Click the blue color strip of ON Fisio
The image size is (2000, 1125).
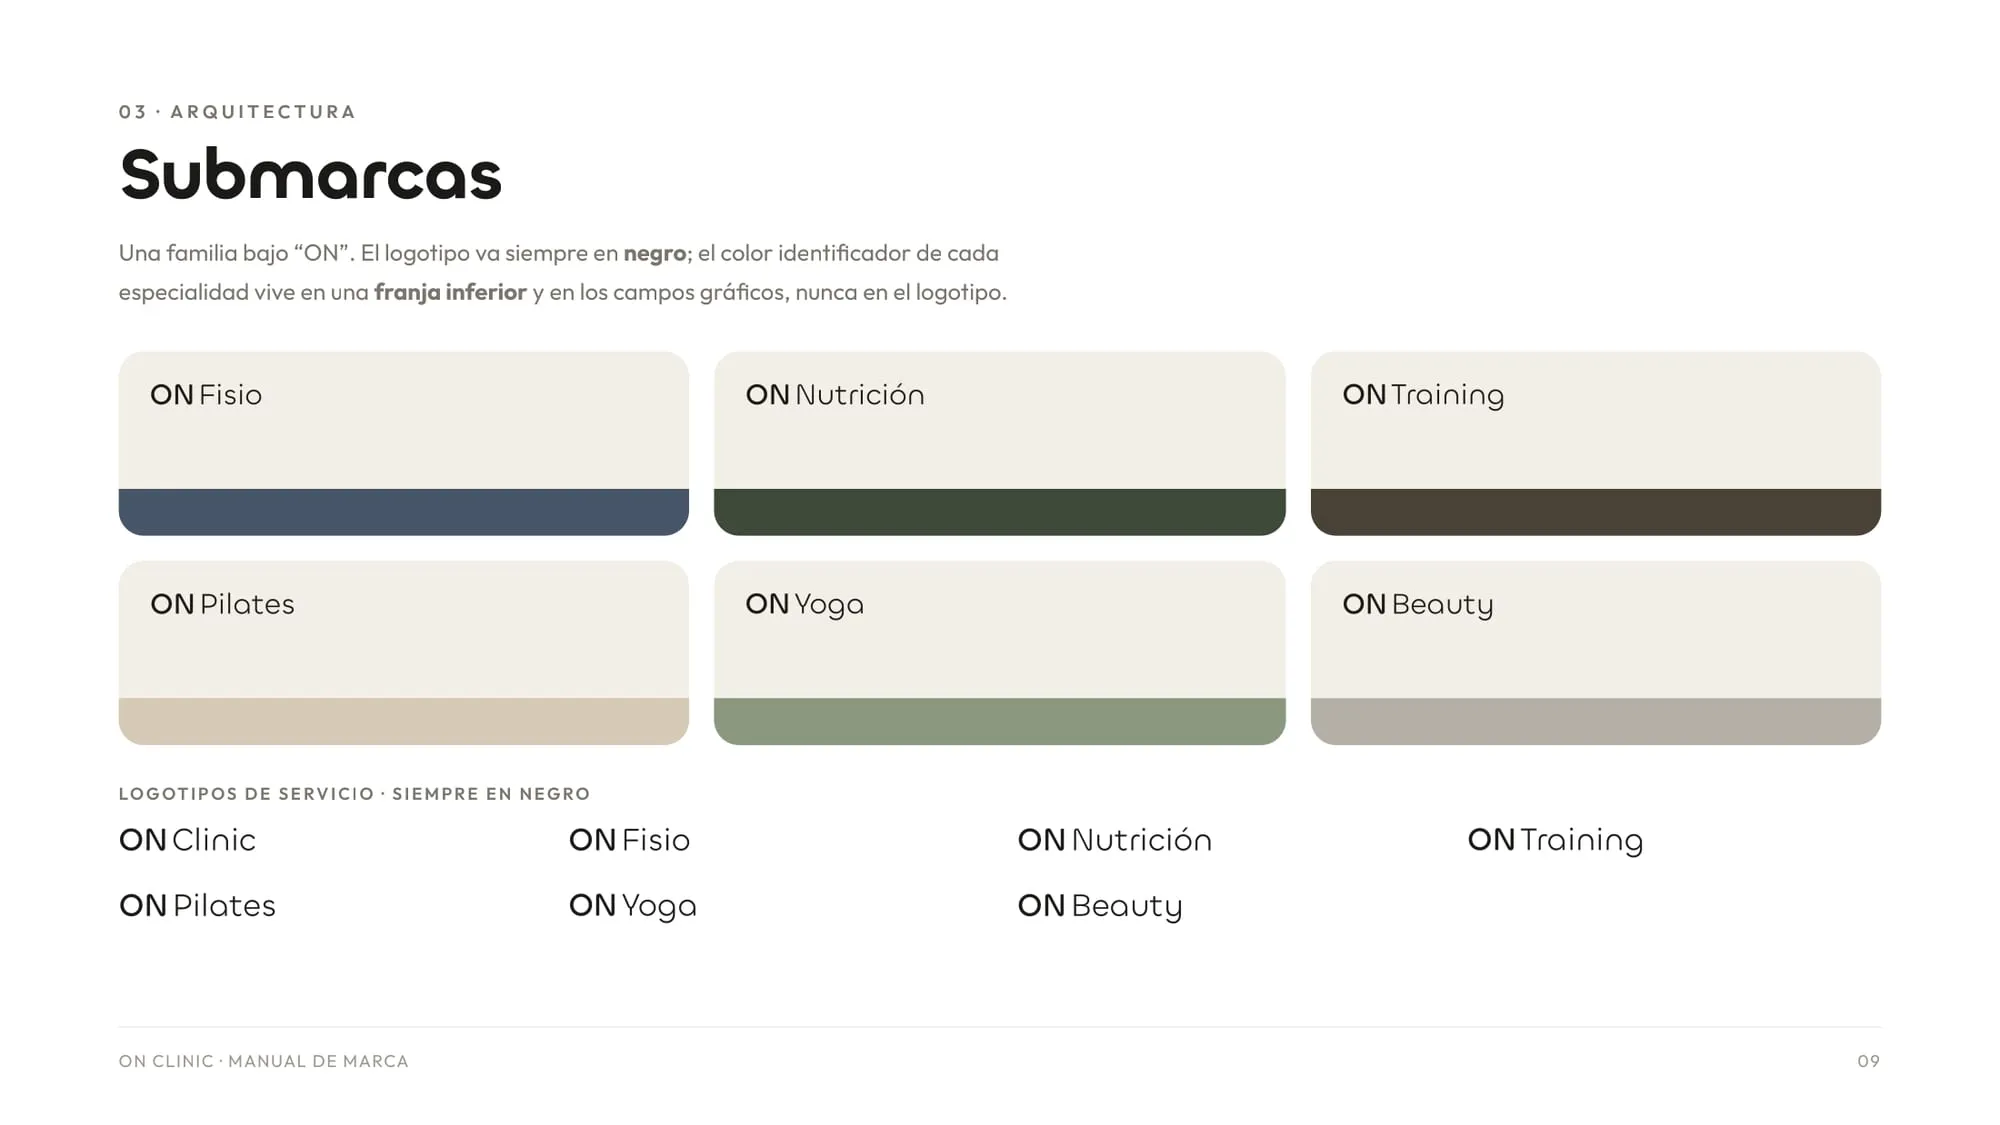tap(403, 512)
